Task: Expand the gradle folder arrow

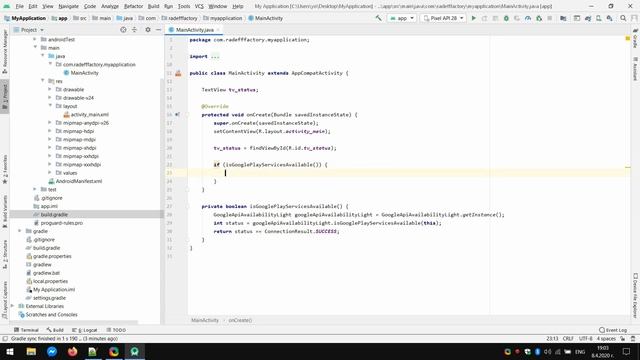Action: click(20, 231)
